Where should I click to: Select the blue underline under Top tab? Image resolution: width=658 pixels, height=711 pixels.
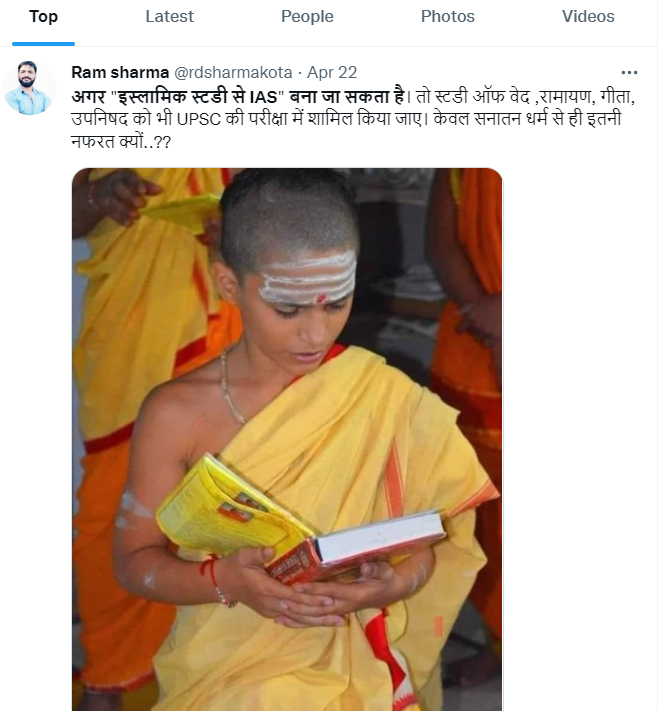pyautogui.click(x=44, y=44)
